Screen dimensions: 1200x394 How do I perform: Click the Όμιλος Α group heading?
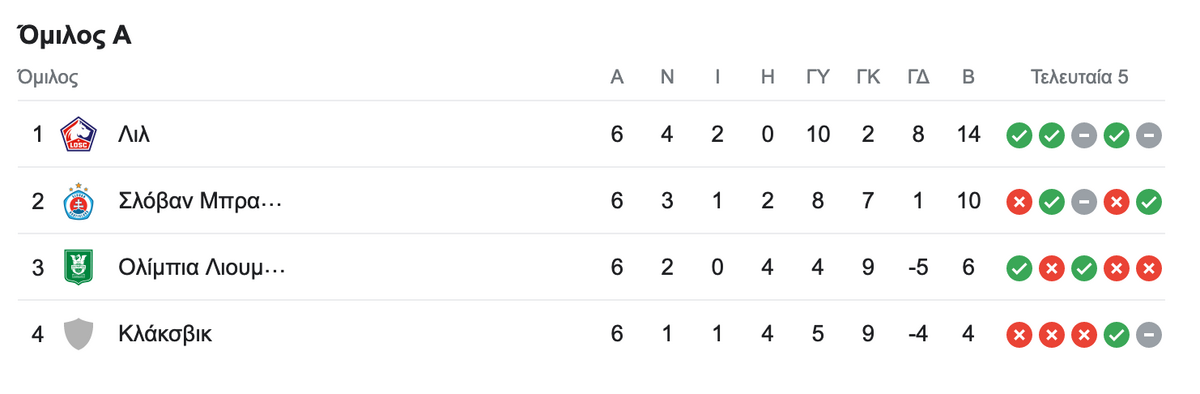[x=75, y=36]
